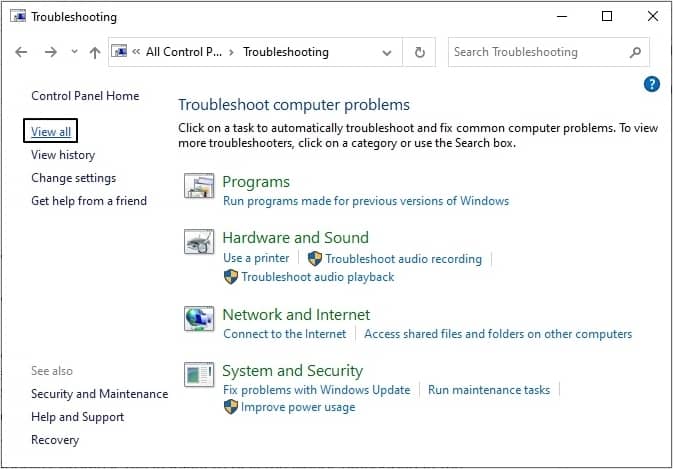Image resolution: width=673 pixels, height=469 pixels.
Task: Click All Control P... breadcrumb
Action: point(184,52)
